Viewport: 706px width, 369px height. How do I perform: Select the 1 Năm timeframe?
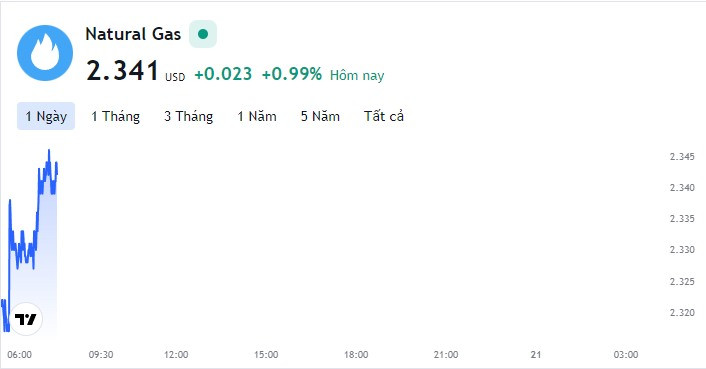257,117
